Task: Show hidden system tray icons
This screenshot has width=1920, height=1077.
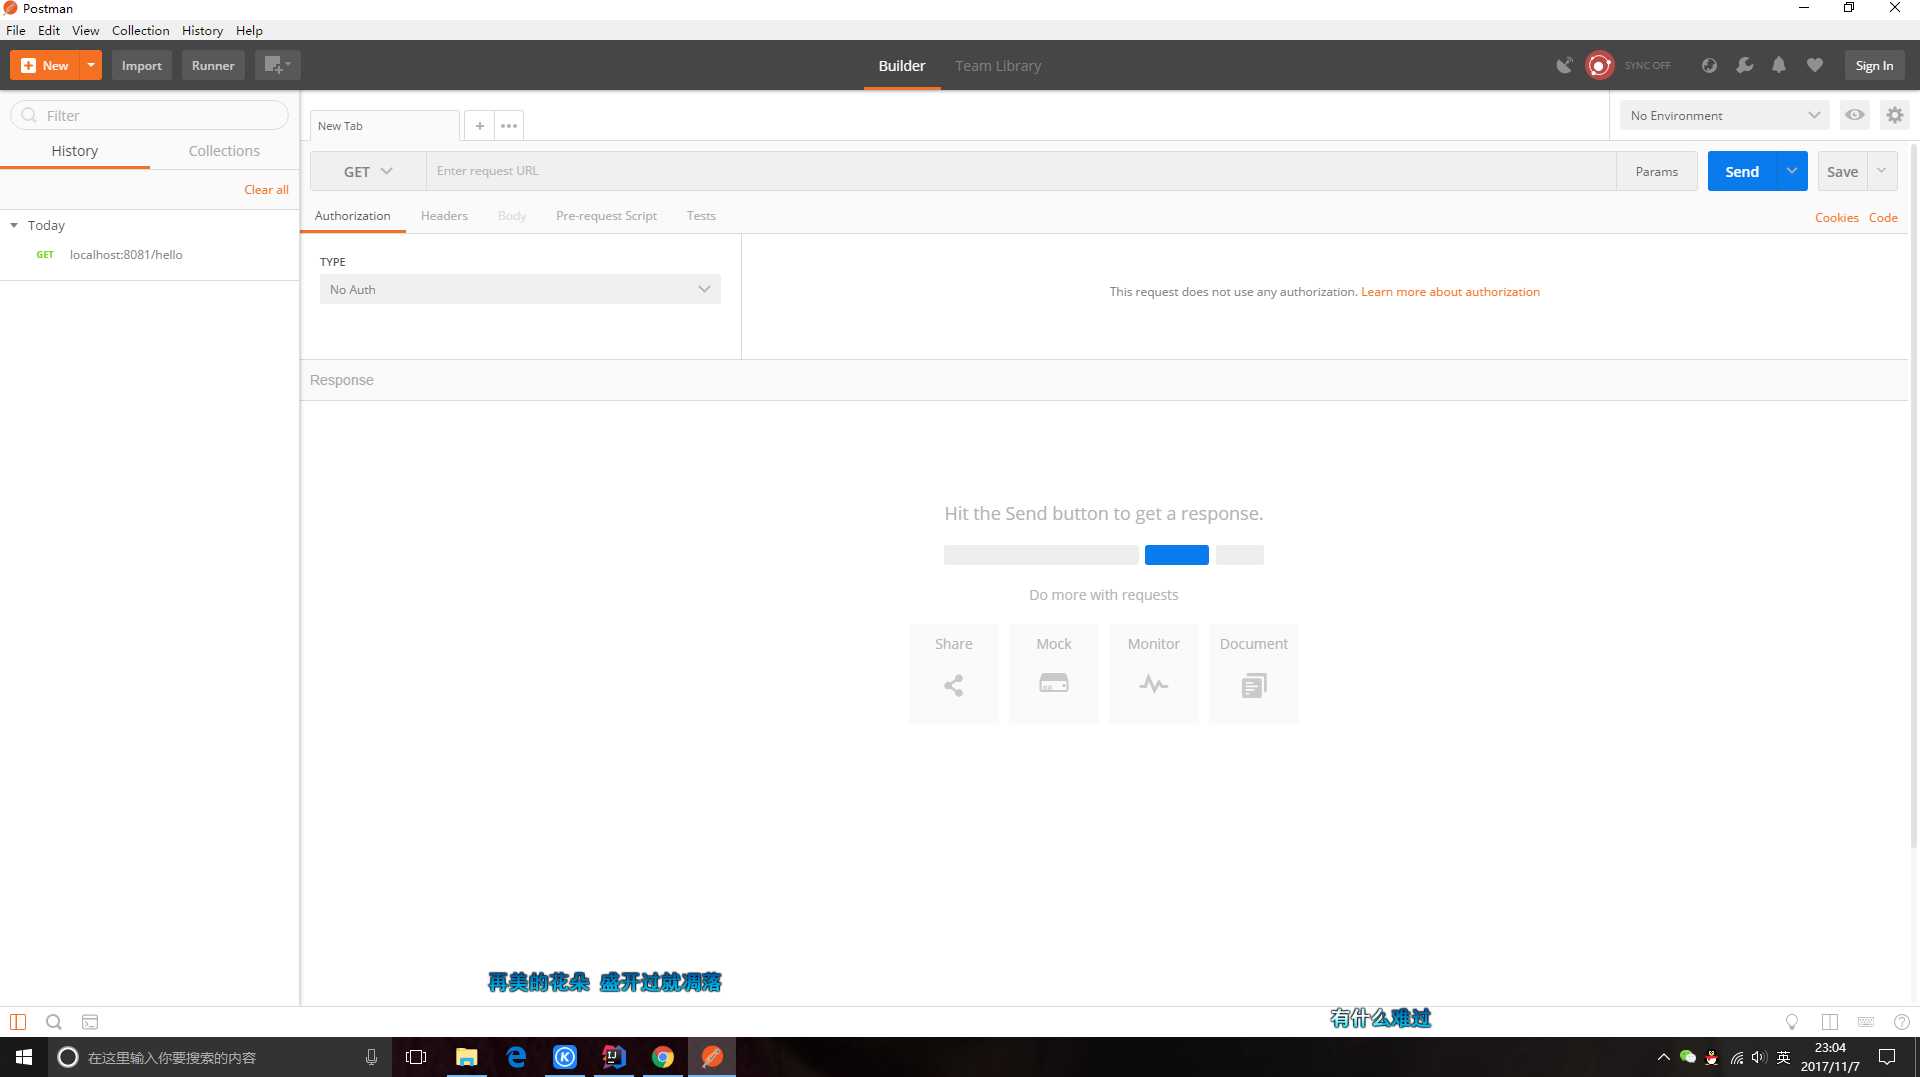Action: 1664,1057
